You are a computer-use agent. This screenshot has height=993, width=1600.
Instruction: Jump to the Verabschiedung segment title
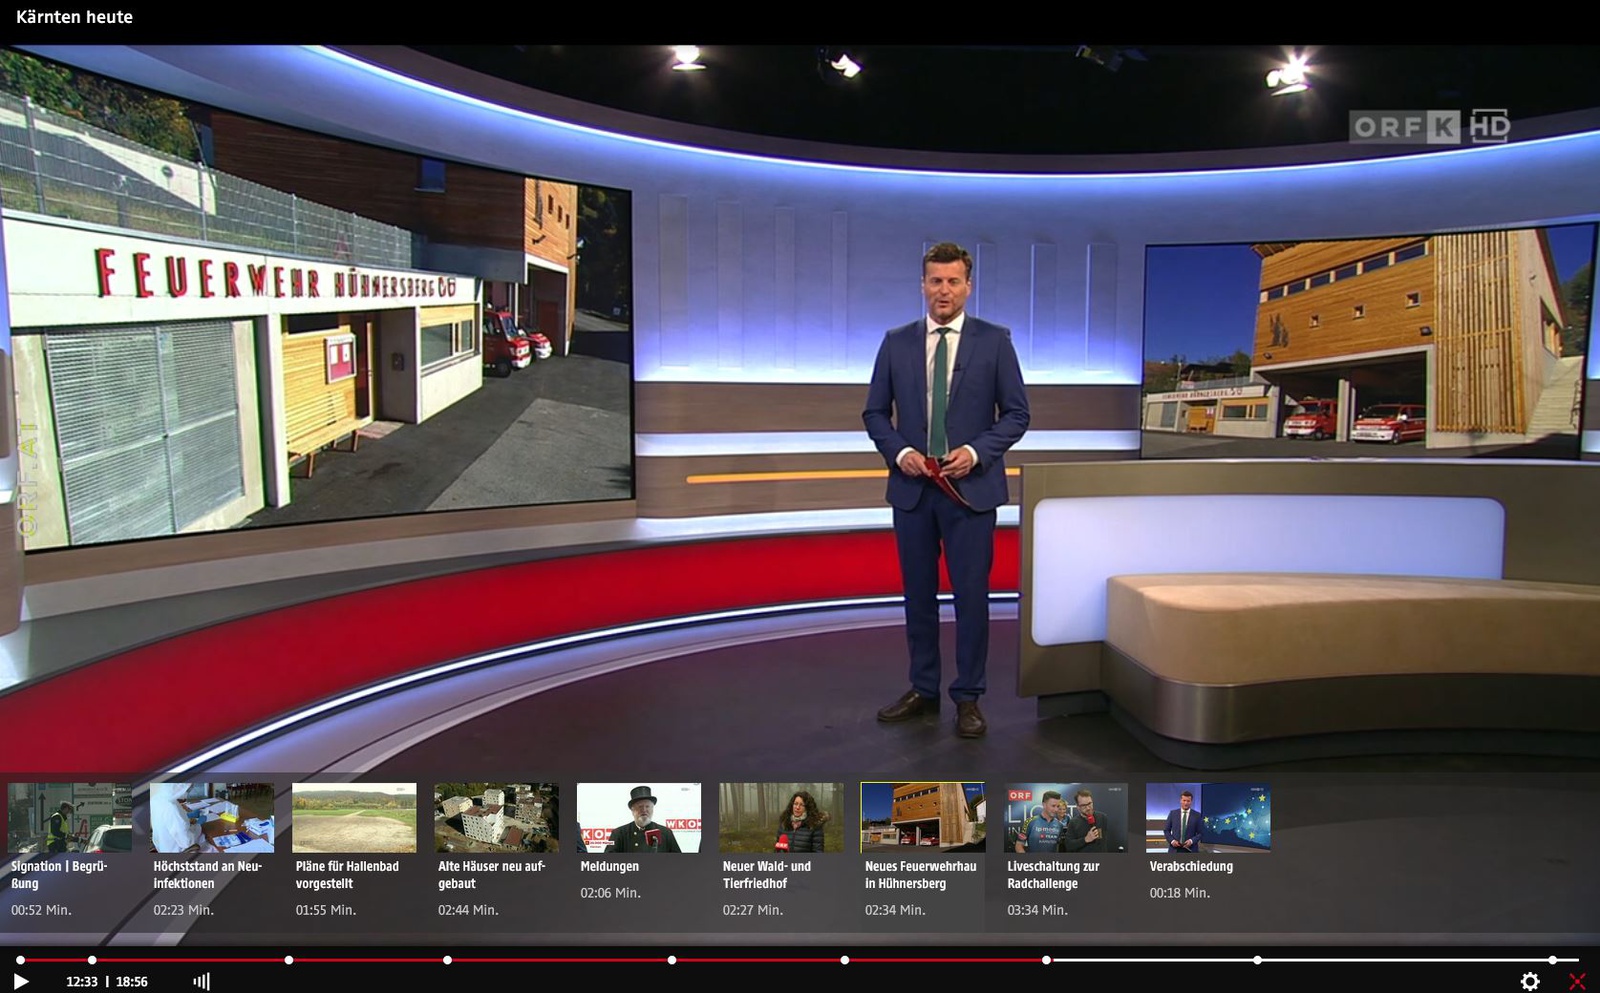1191,866
